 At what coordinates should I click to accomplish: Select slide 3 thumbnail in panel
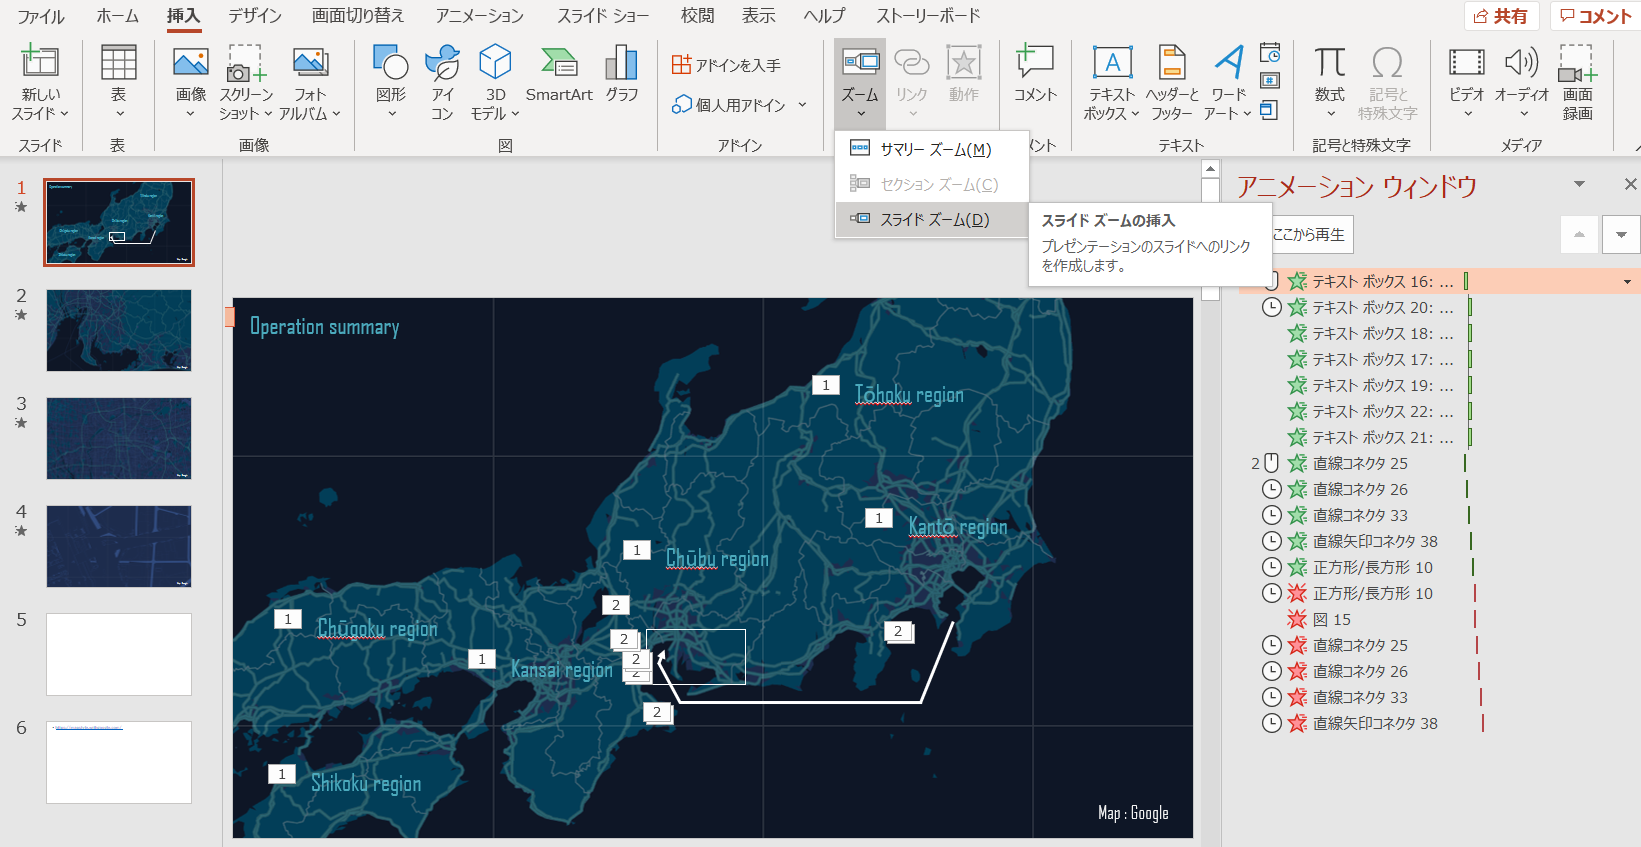[x=119, y=438]
